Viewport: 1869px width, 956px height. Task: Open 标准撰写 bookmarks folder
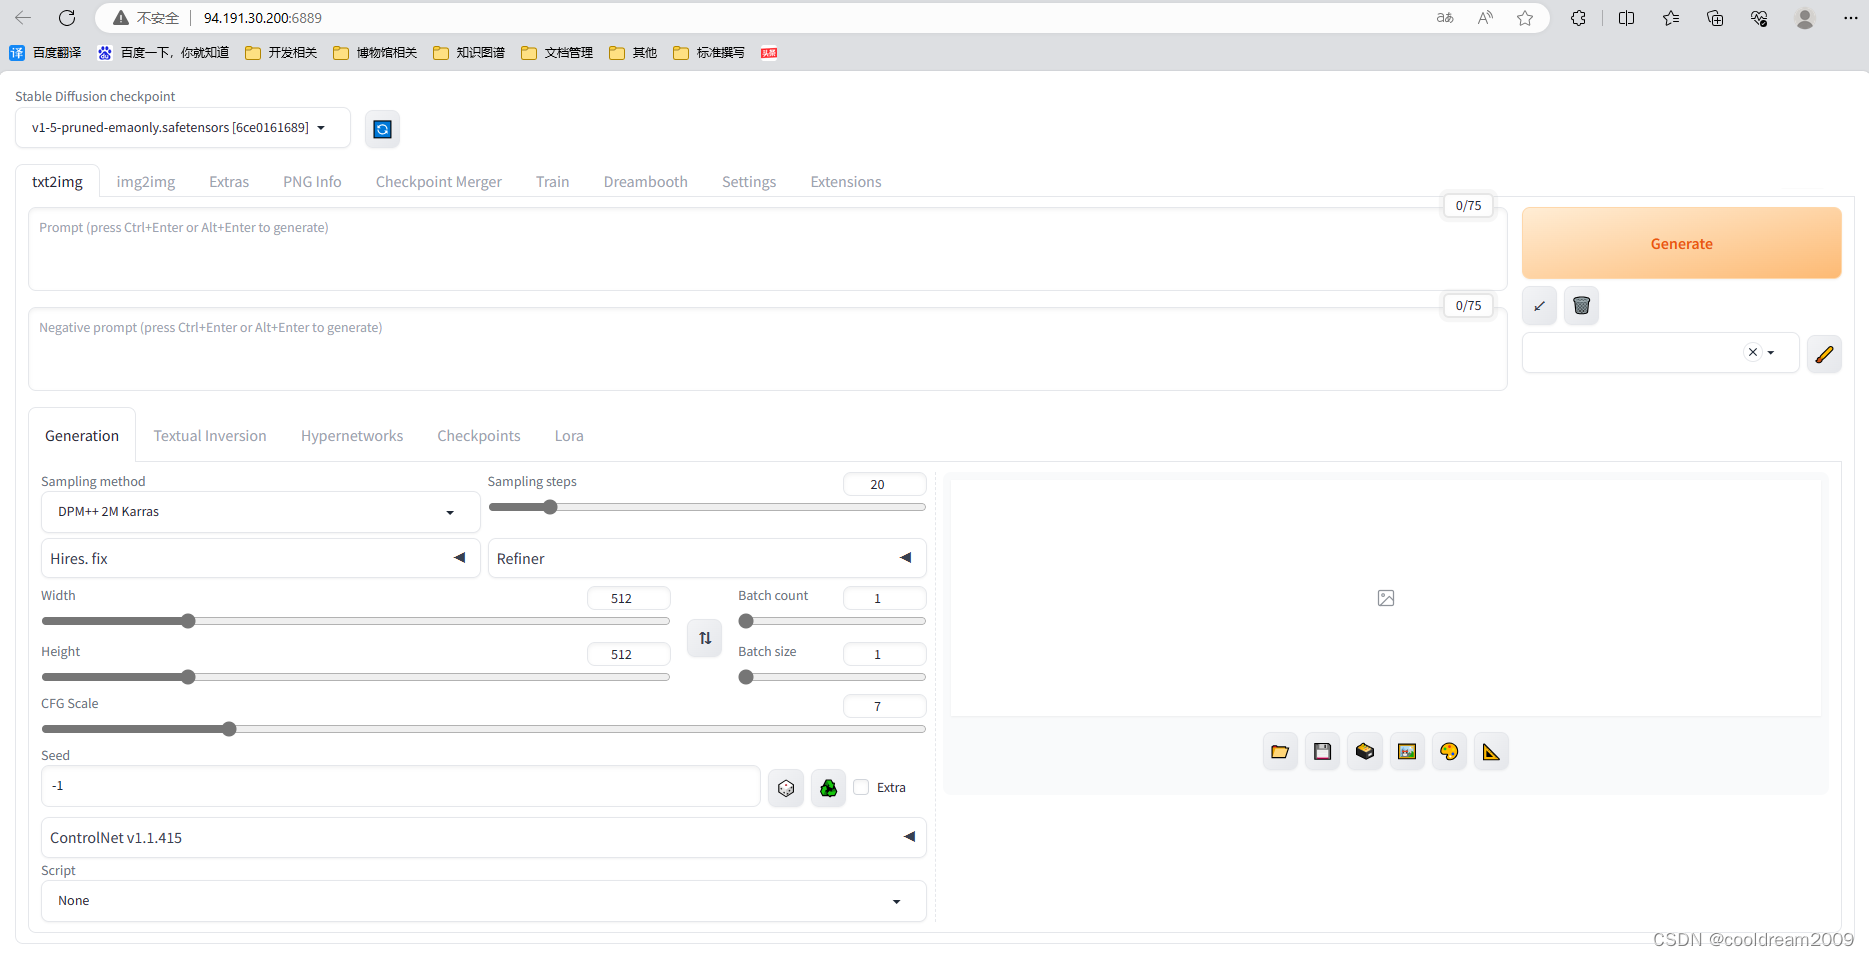[x=710, y=53]
